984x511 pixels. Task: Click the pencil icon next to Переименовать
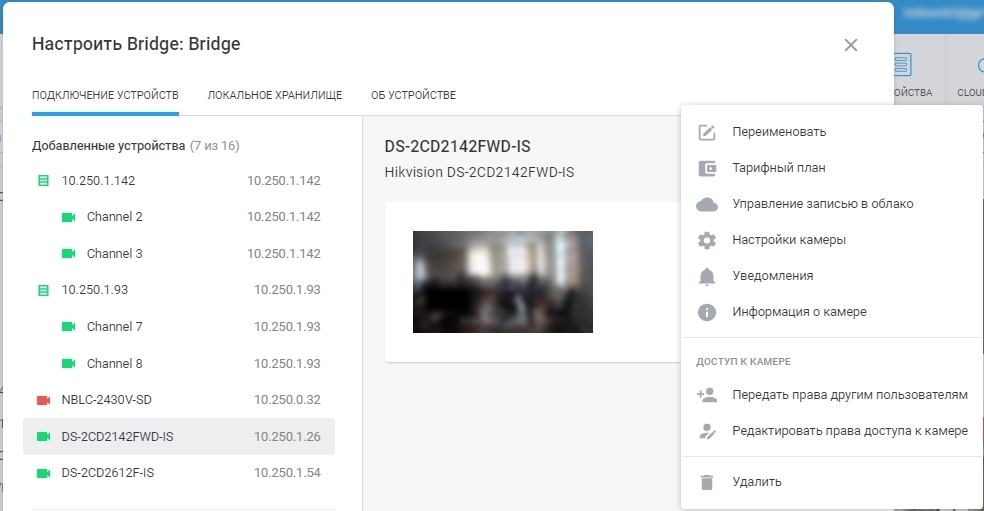coord(707,132)
